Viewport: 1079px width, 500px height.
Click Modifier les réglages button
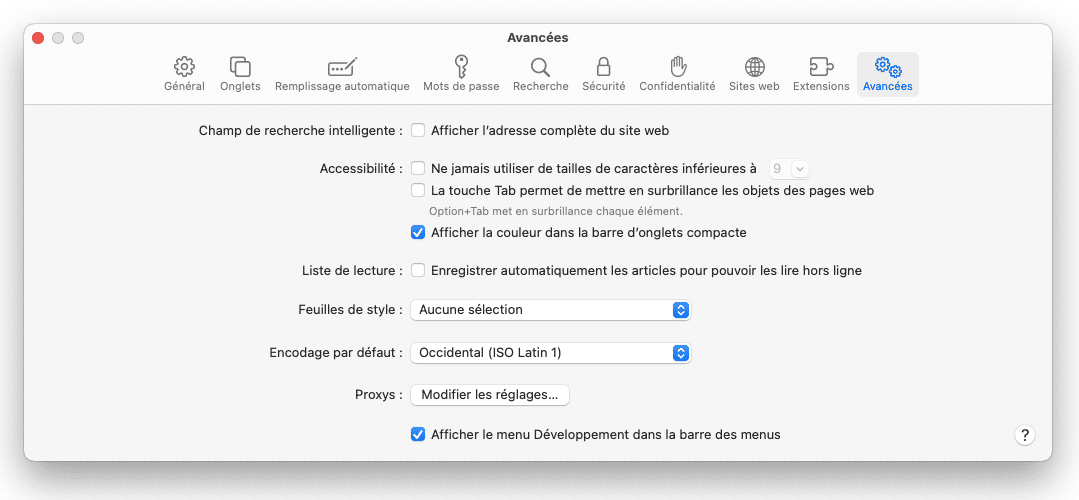click(490, 395)
